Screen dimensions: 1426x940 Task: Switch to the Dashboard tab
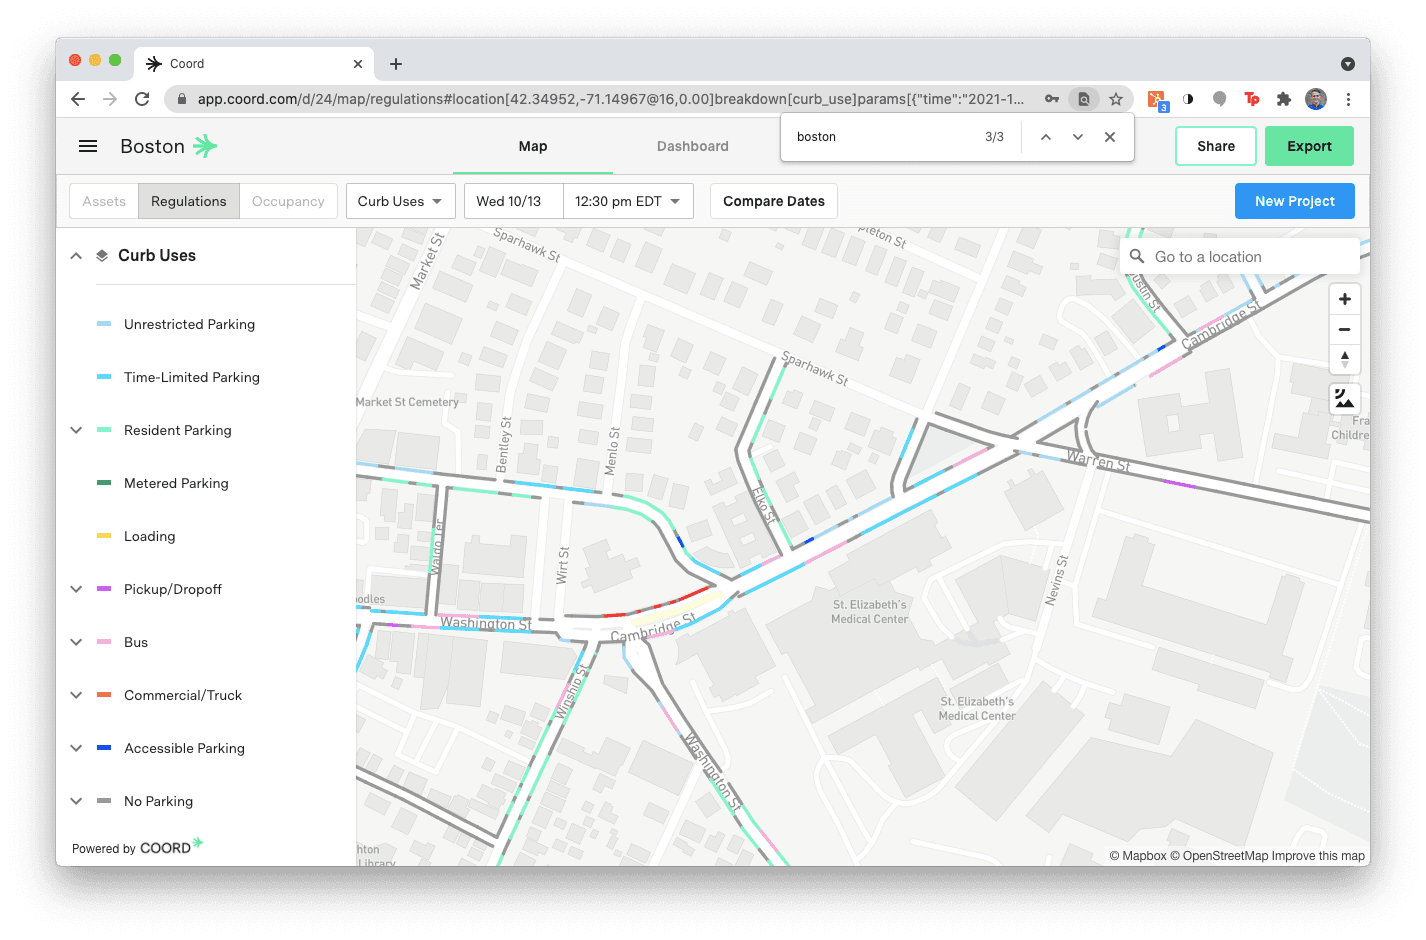click(x=693, y=146)
